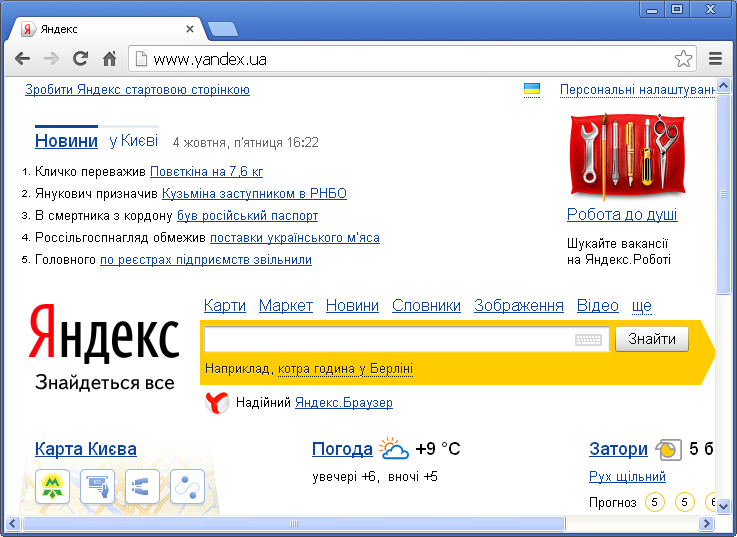Click the ATM/payment terminal map icon
This screenshot has height=537, width=737.
point(97,486)
